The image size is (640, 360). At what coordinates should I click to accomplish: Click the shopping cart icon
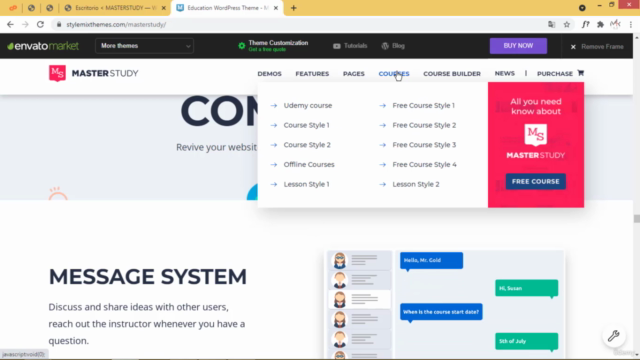tap(580, 73)
